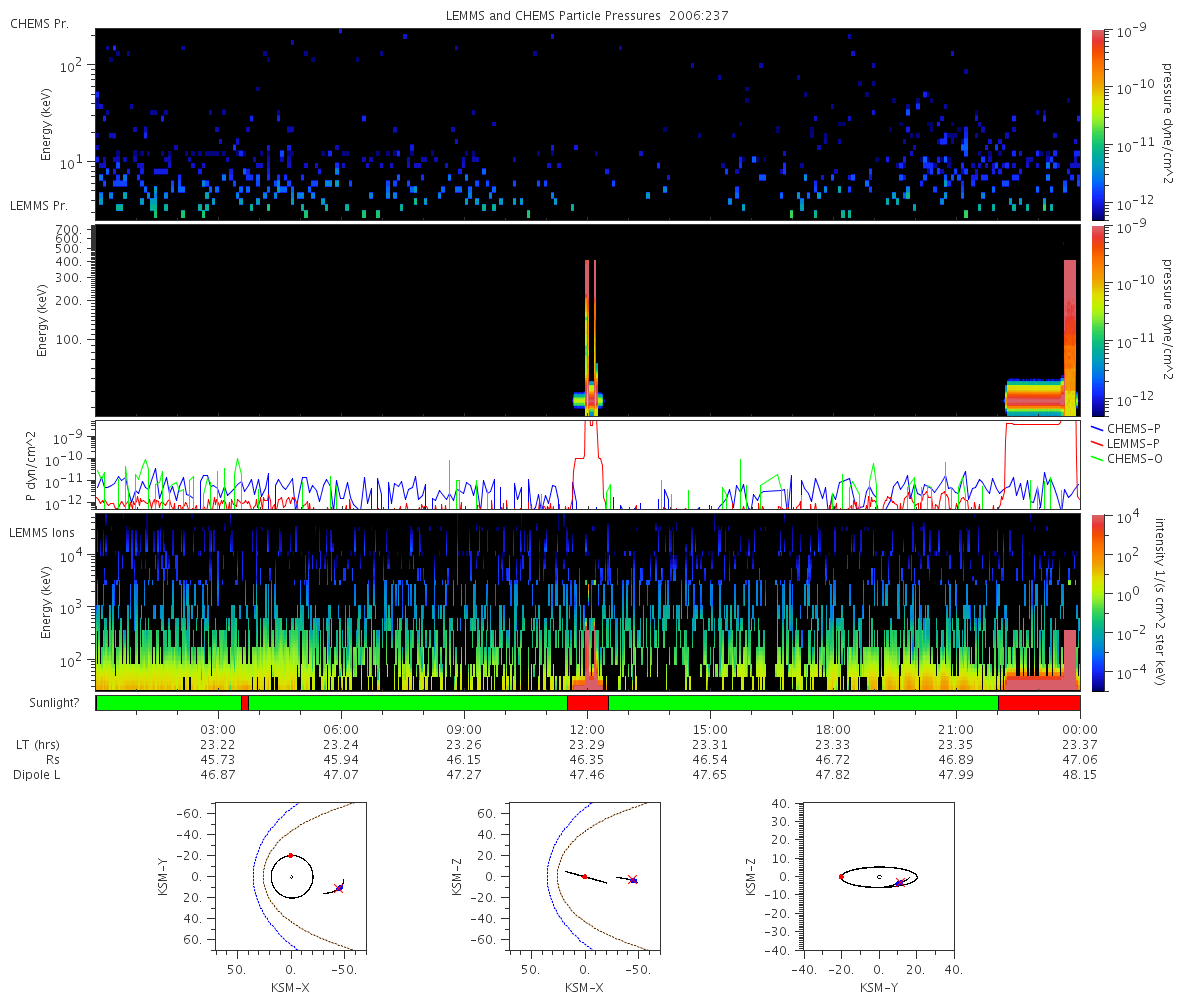Click the 03:00 time axis label
This screenshot has width=1200, height=1000.
click(x=218, y=729)
